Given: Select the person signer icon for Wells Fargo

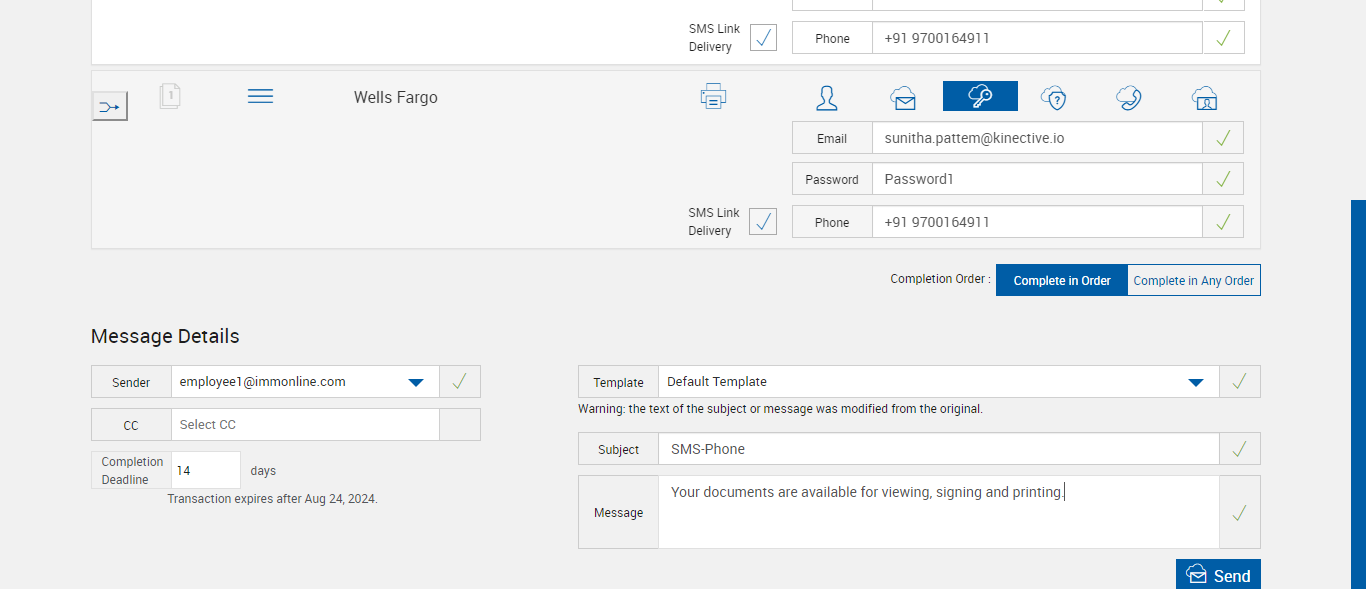Looking at the screenshot, I should 827,97.
